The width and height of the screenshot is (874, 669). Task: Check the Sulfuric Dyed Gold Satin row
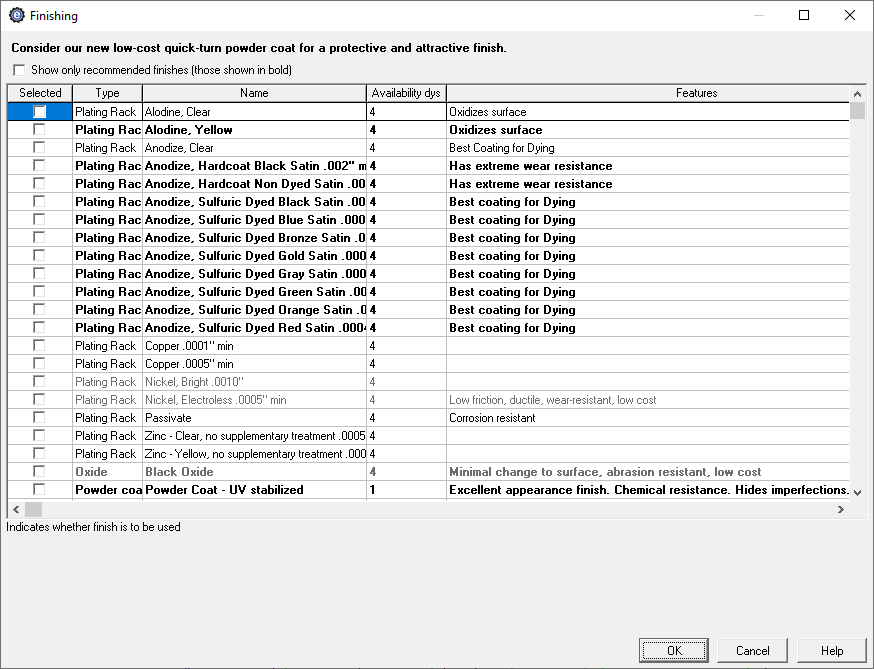(x=40, y=255)
